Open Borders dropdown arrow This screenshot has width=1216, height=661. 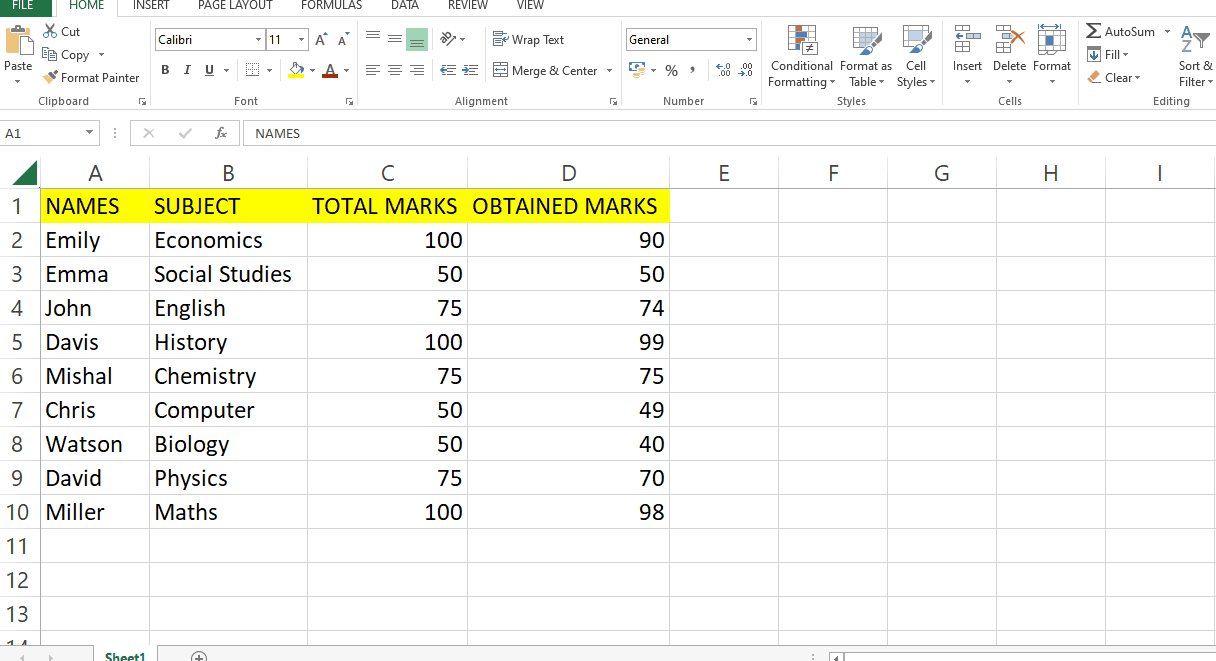coord(270,71)
